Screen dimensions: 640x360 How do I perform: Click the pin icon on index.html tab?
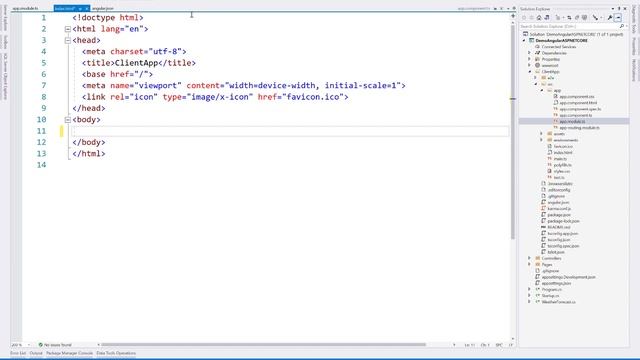(x=80, y=9)
